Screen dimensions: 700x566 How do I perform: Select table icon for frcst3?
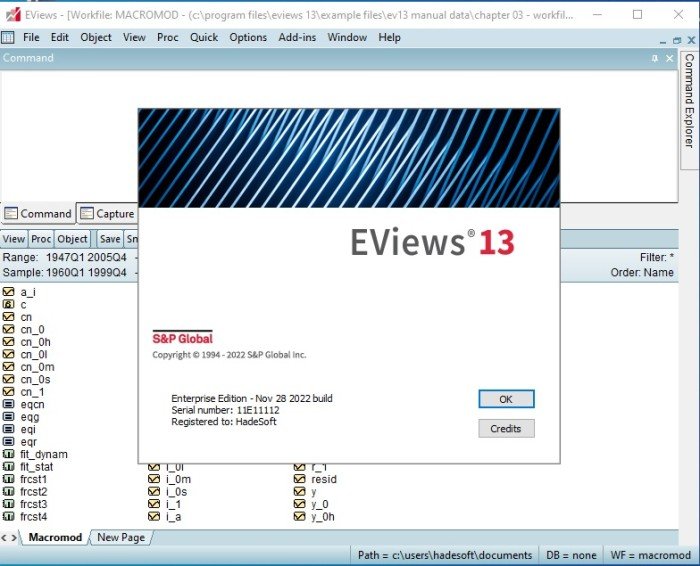coord(8,504)
